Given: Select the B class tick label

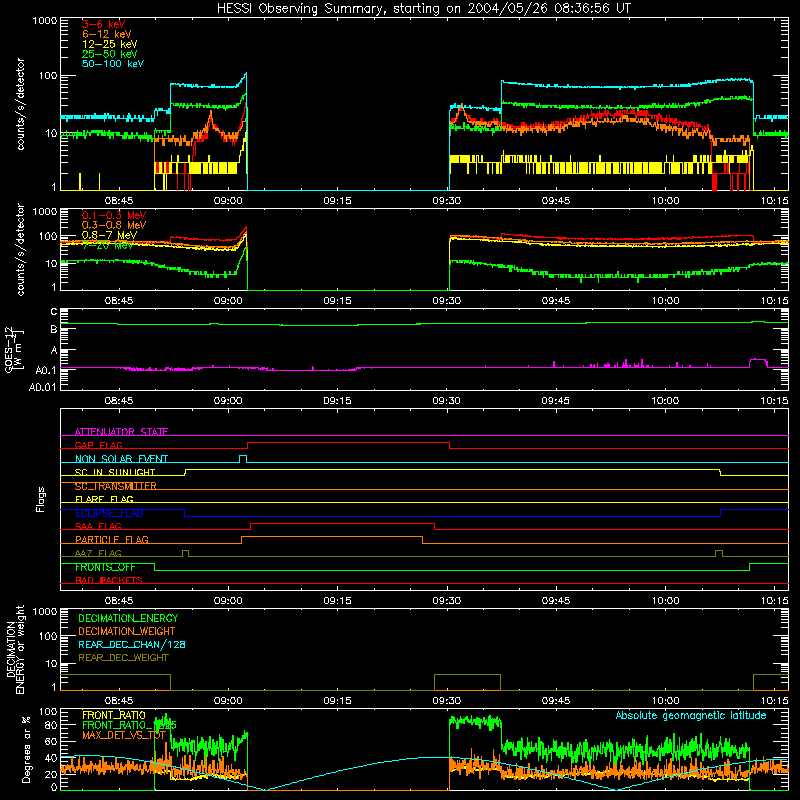Looking at the screenshot, I should click(x=54, y=330).
